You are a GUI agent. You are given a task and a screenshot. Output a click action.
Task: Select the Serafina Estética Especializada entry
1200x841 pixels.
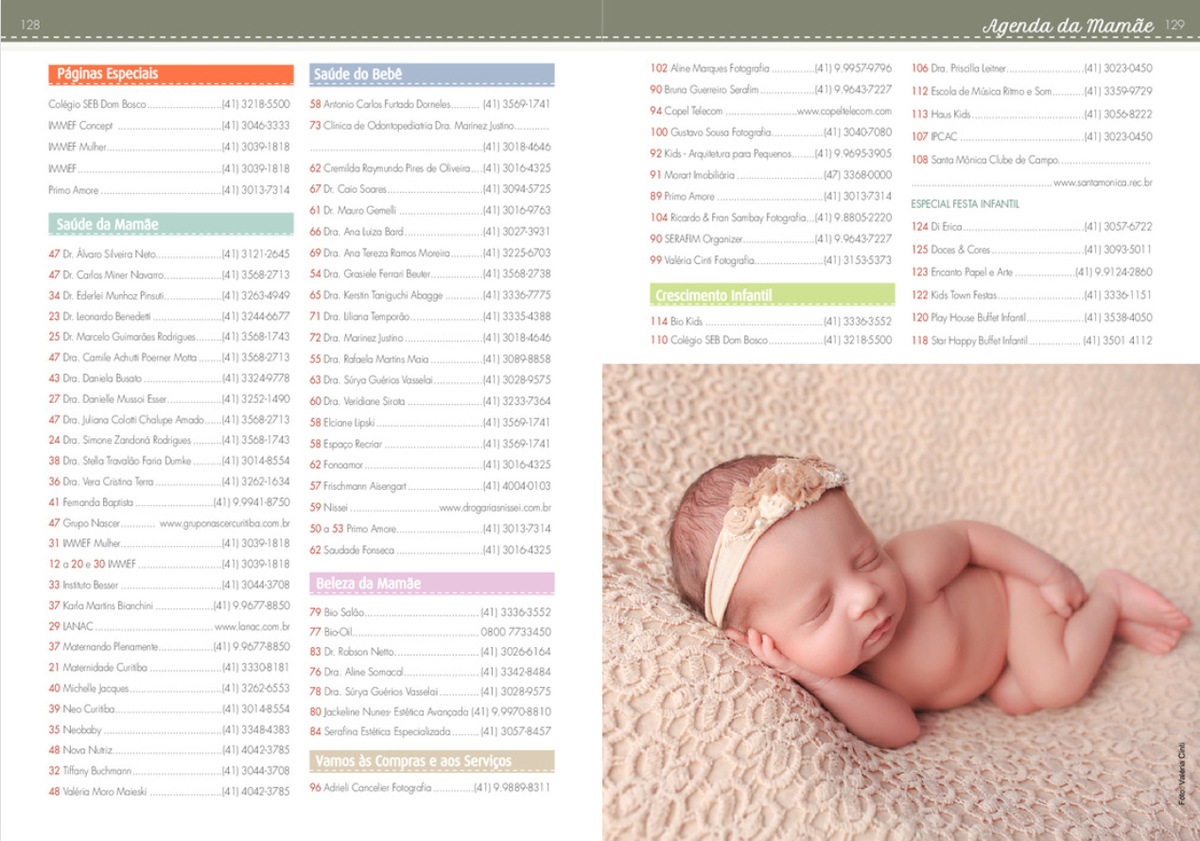(431, 732)
